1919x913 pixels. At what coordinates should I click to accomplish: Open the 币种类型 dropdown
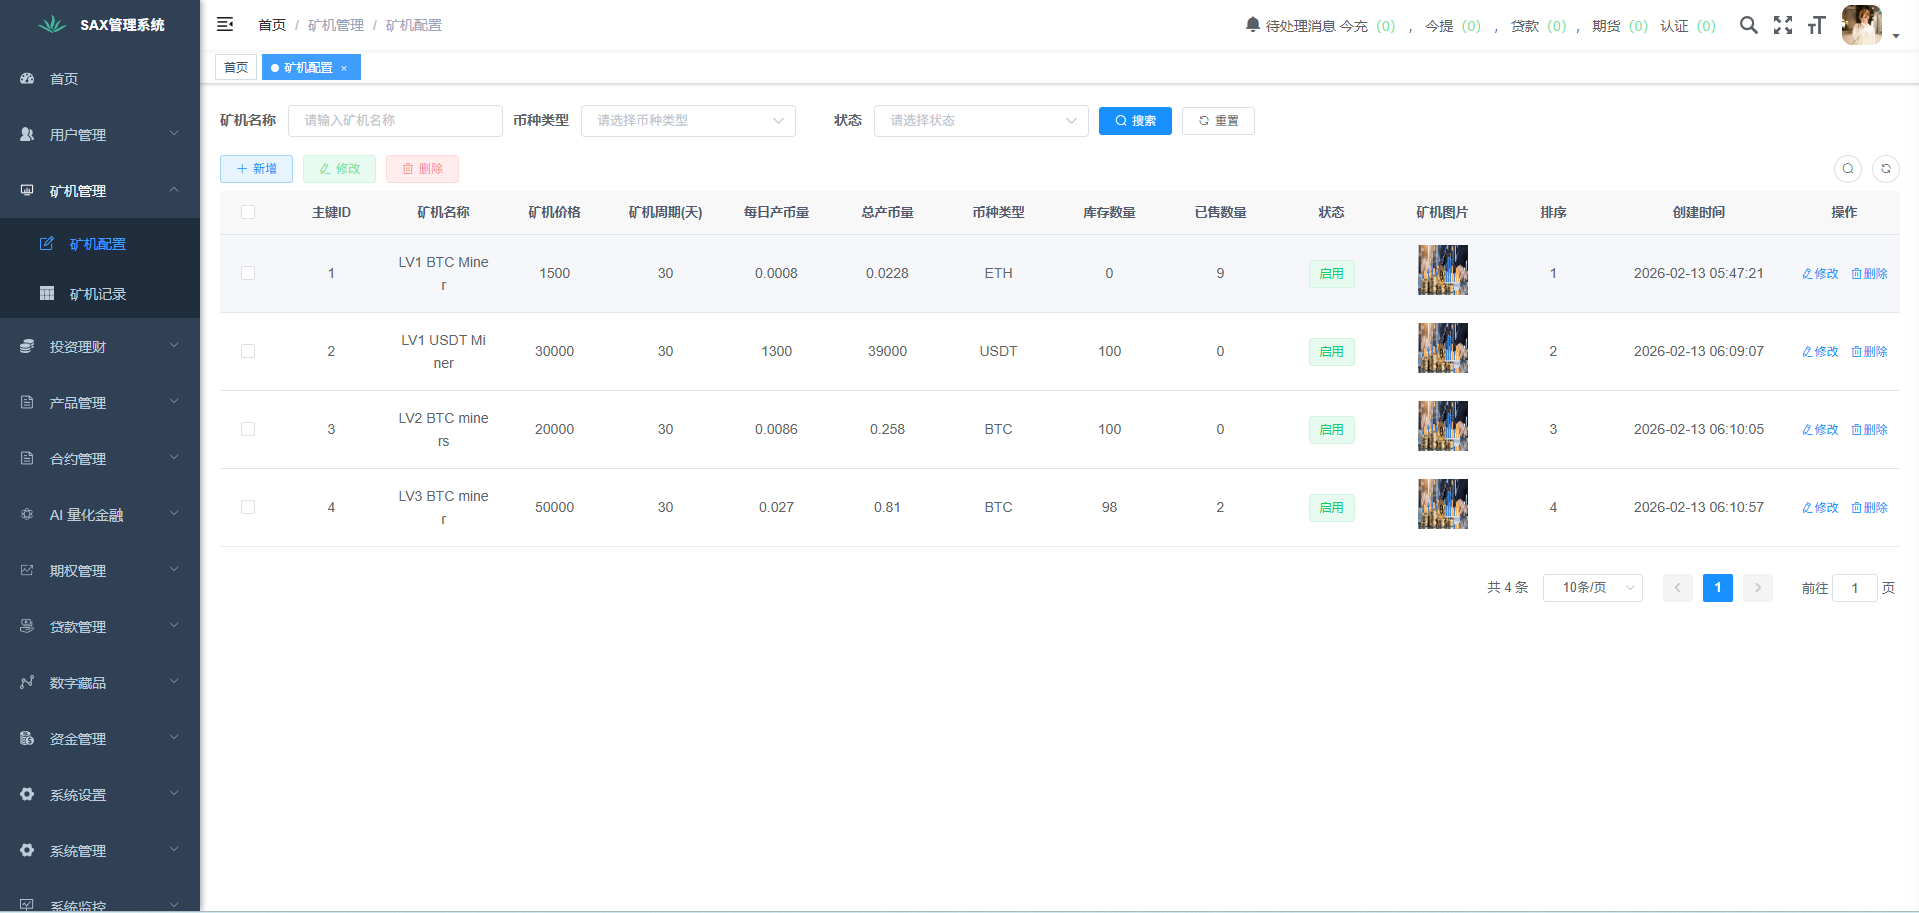click(x=688, y=120)
